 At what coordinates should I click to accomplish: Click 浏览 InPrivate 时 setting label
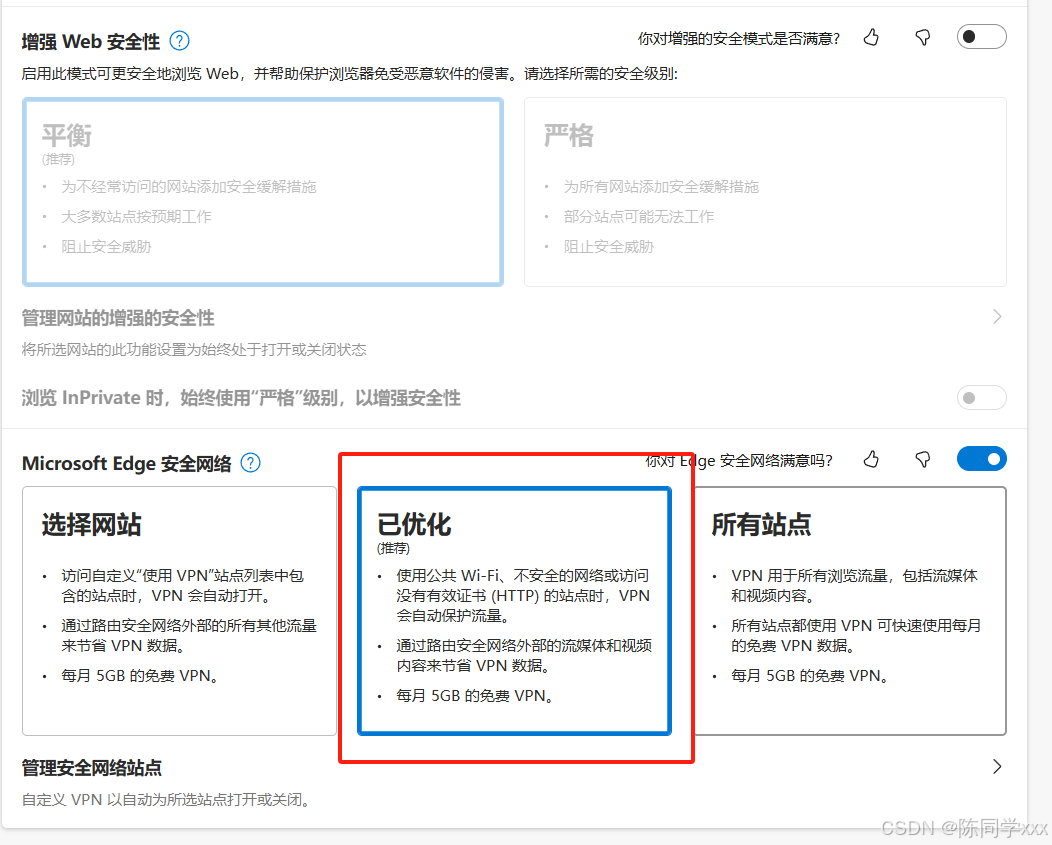241,398
